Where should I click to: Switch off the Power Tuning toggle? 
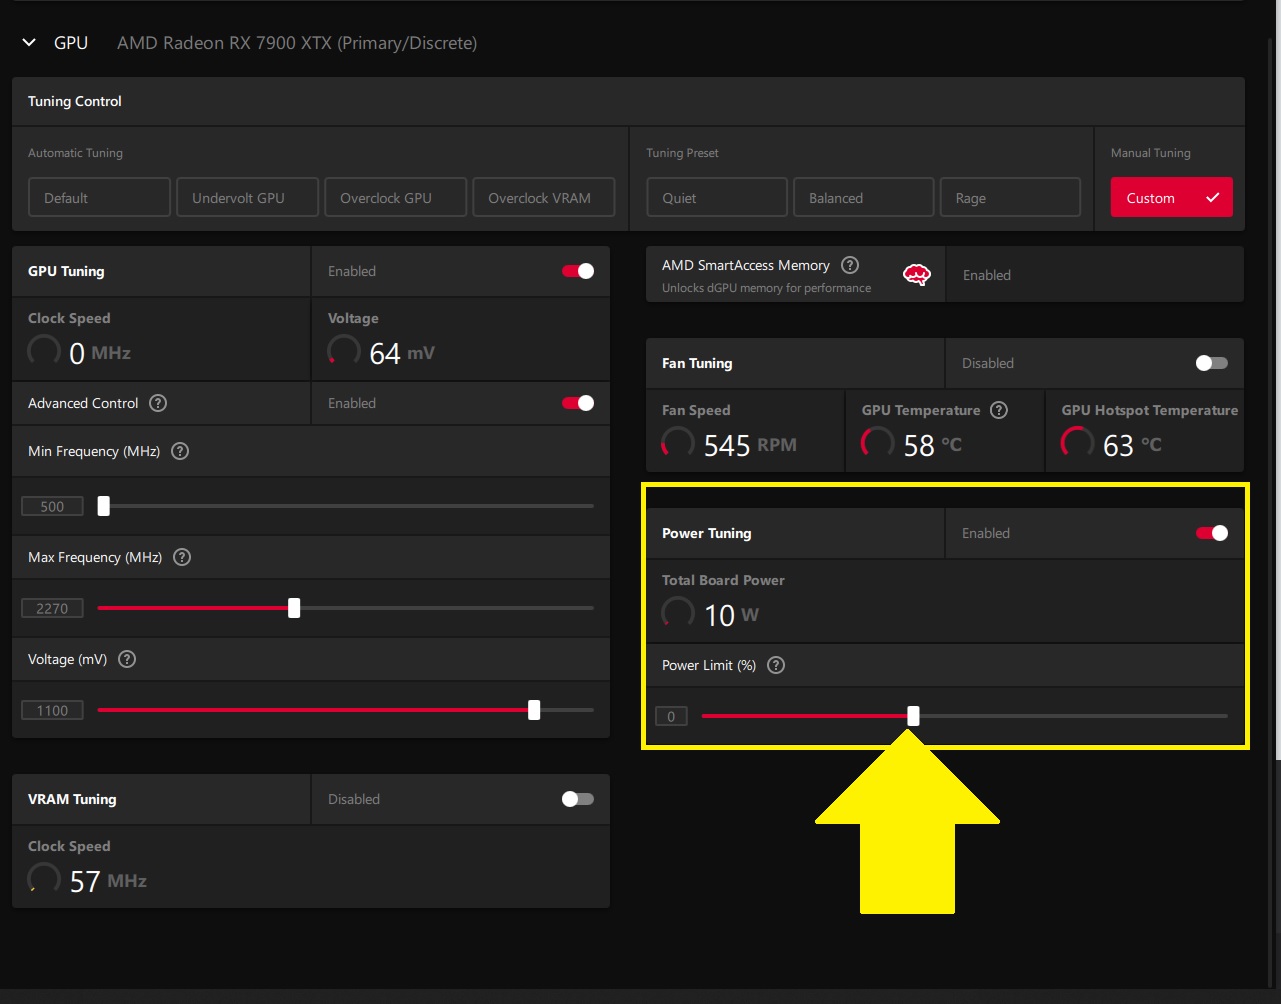click(1212, 533)
